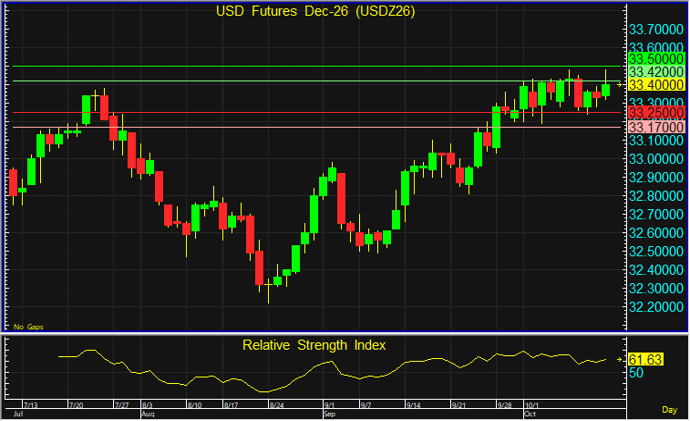Click the yellow 33.40000 current price label
The height and width of the screenshot is (421, 690).
click(656, 85)
